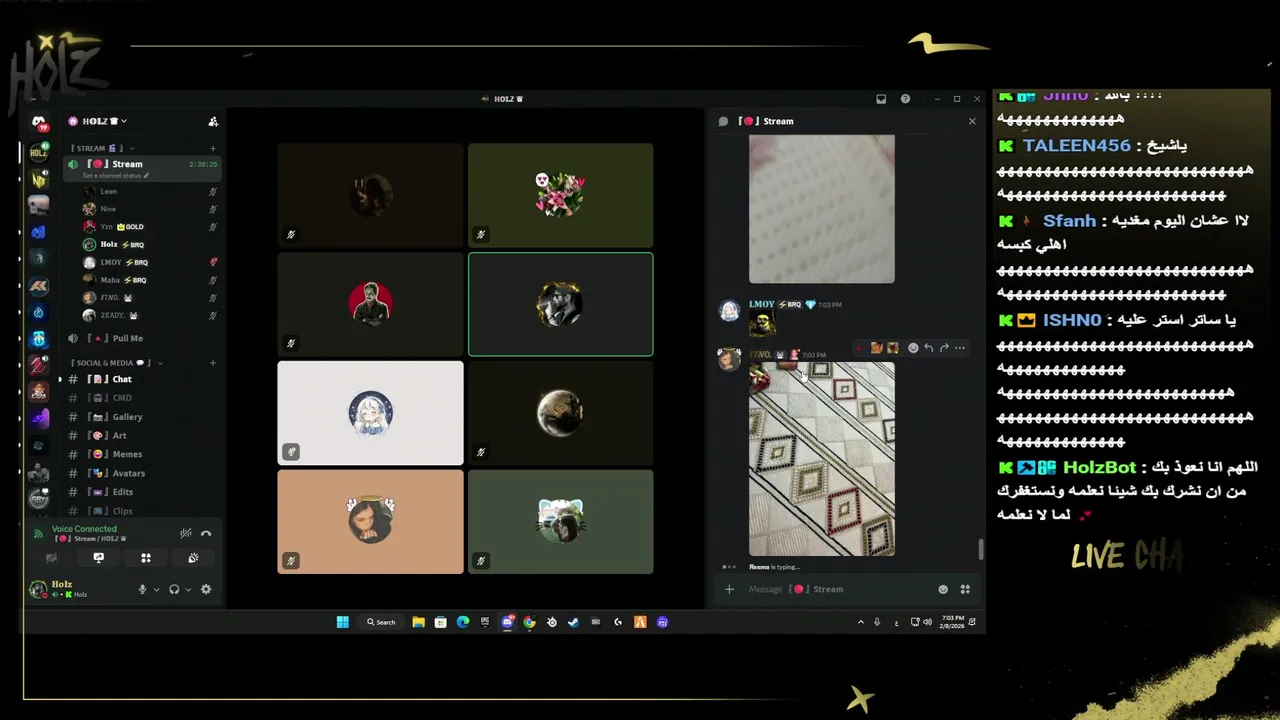The height and width of the screenshot is (720, 1280).
Task: Open the Art text channel
Action: coord(141,436)
